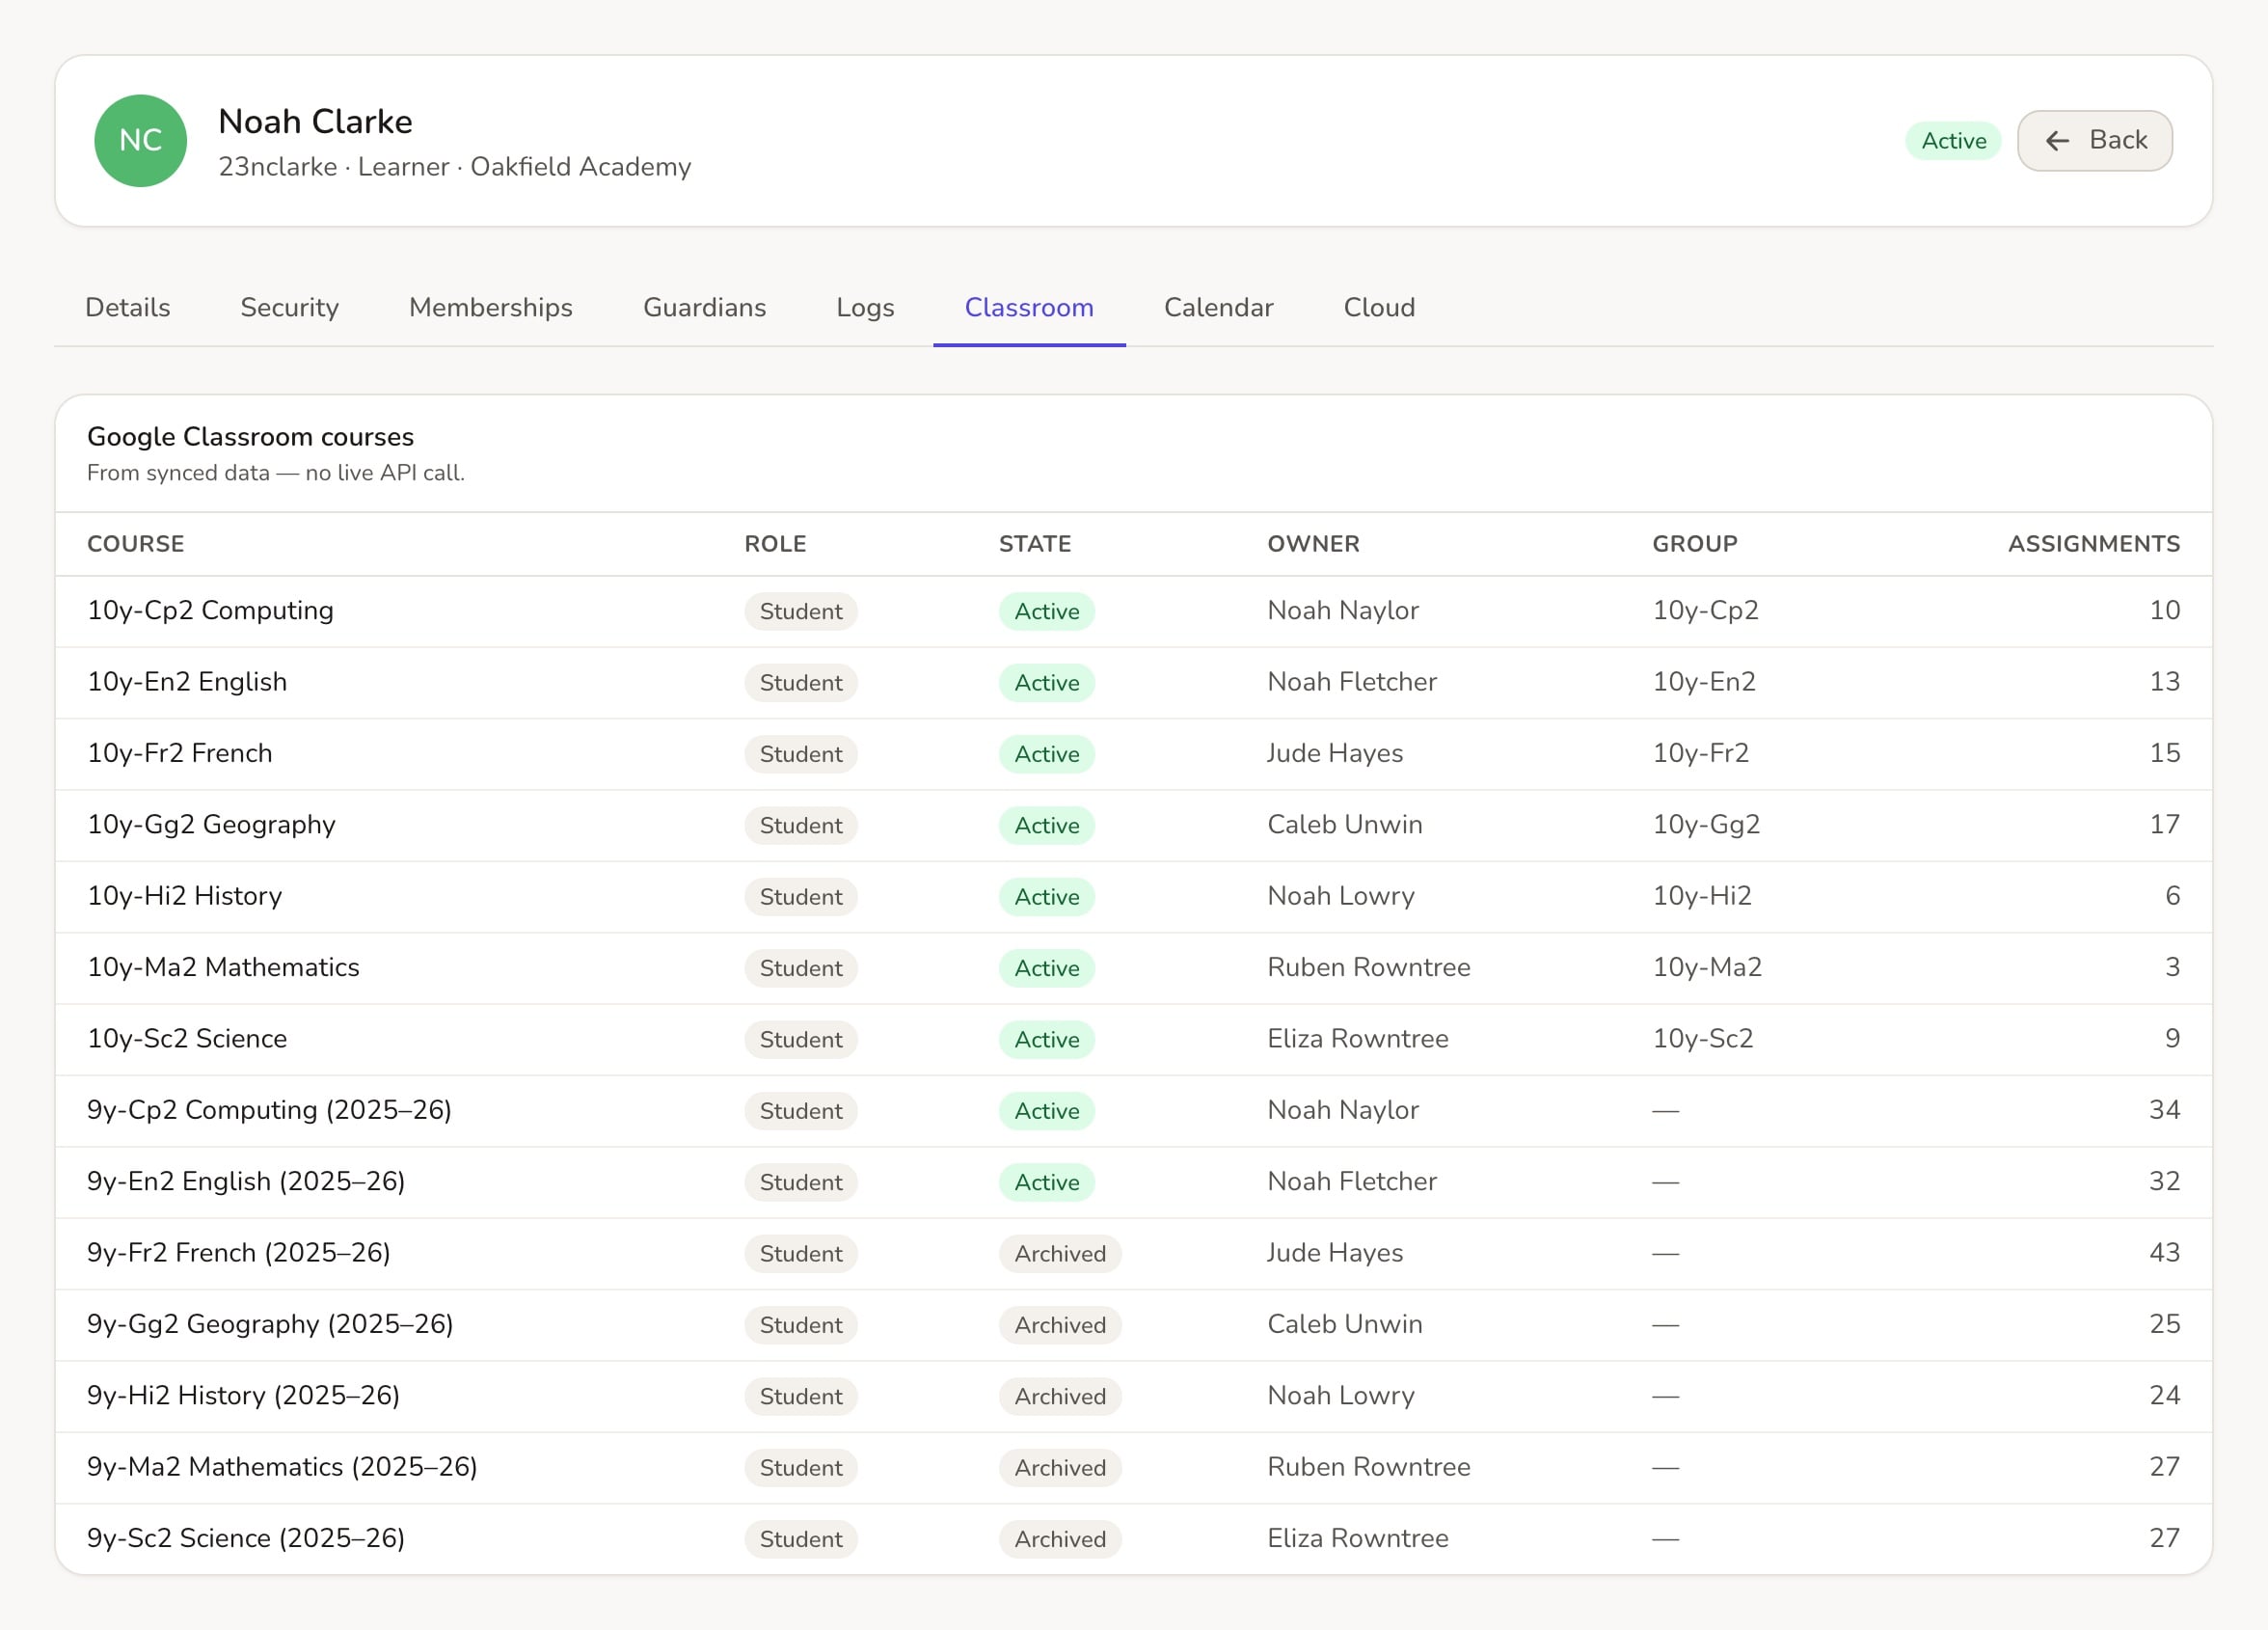Click 9y-Gg2 Geography (2025–26) course name
Viewport: 2268px width, 1630px height.
(270, 1324)
